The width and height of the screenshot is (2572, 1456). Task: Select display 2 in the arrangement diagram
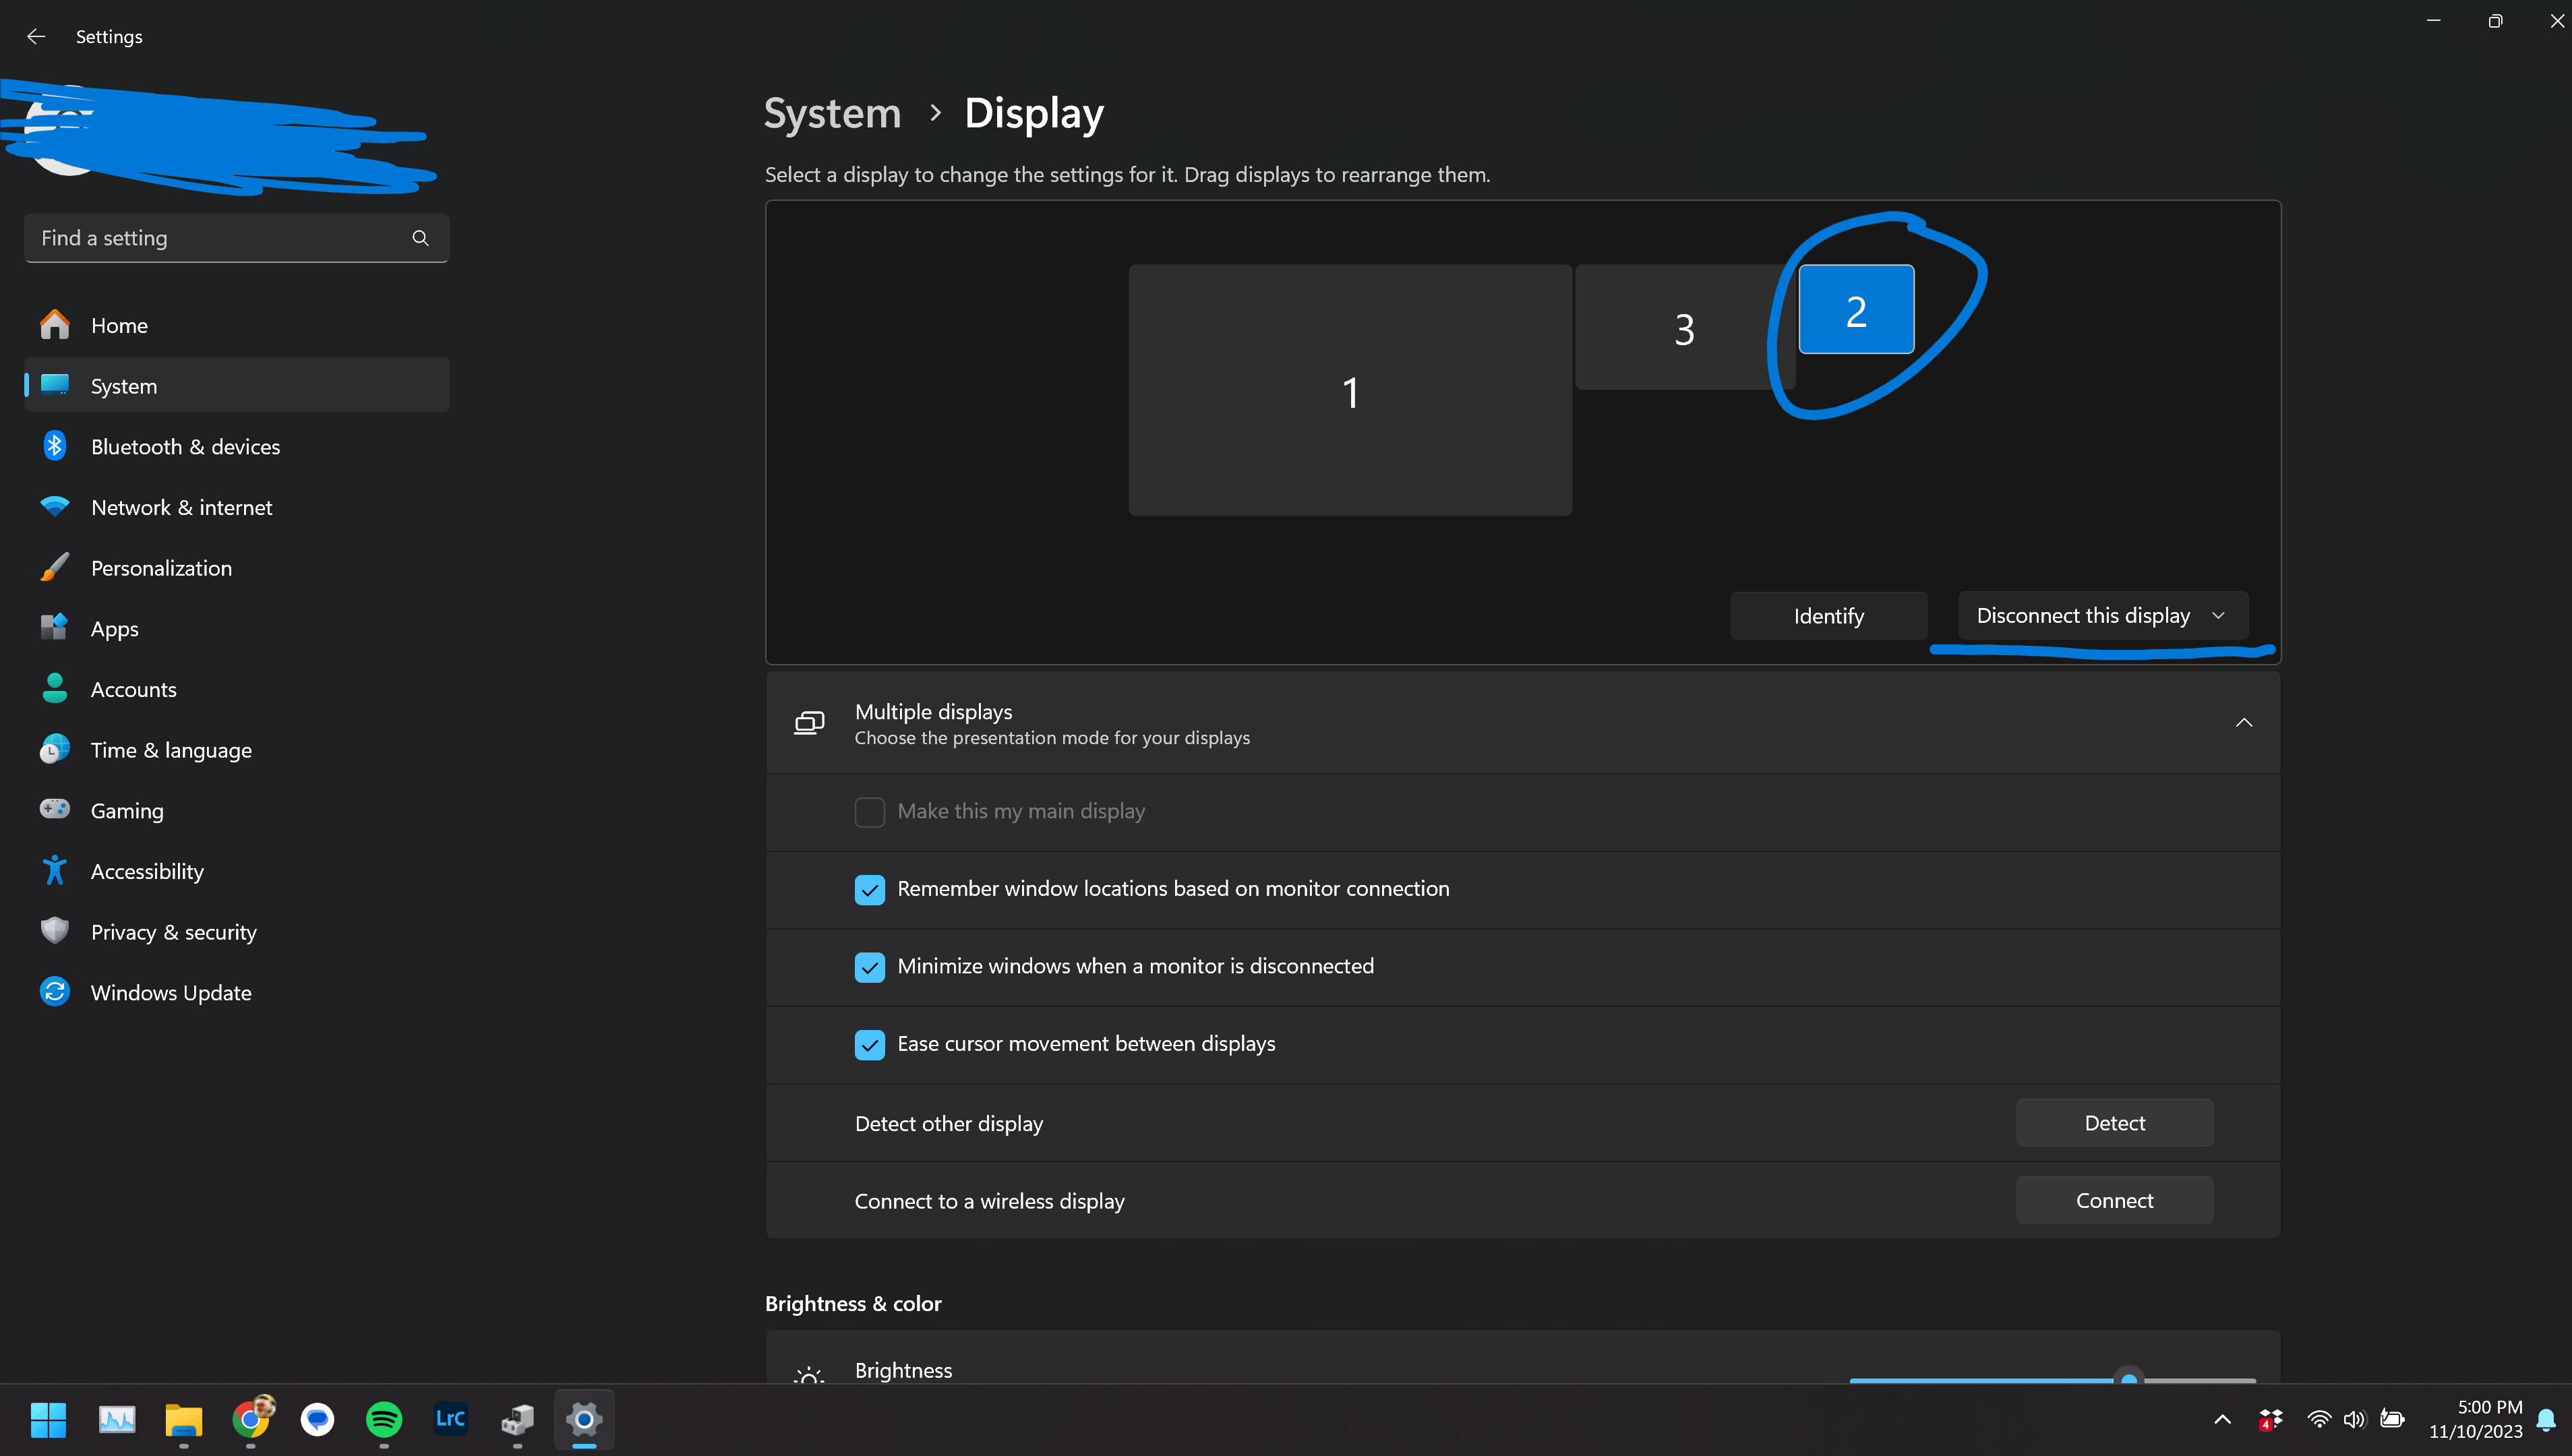pyautogui.click(x=1855, y=309)
